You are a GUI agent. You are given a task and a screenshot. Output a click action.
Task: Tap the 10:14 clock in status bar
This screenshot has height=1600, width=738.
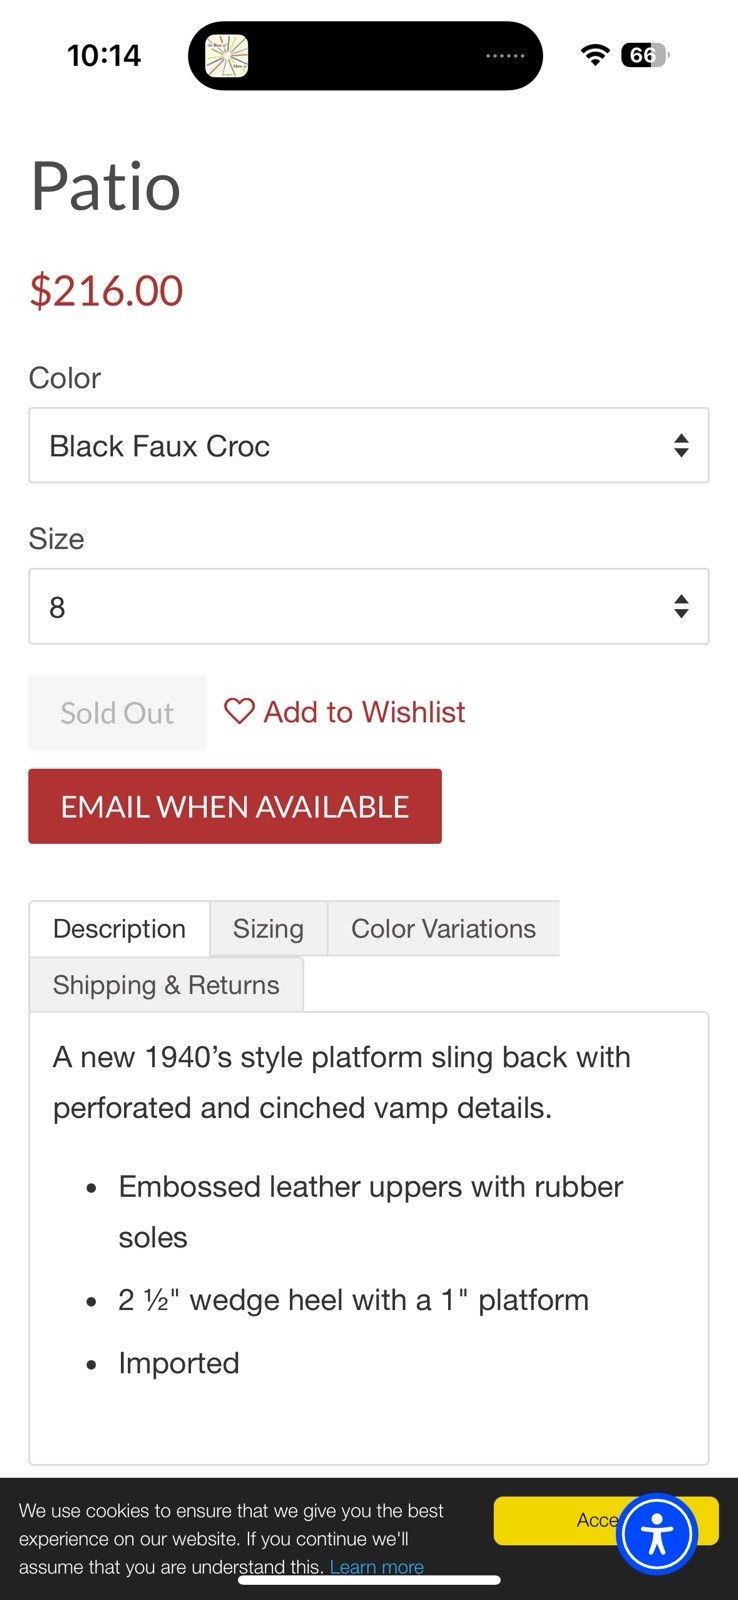[x=104, y=55]
